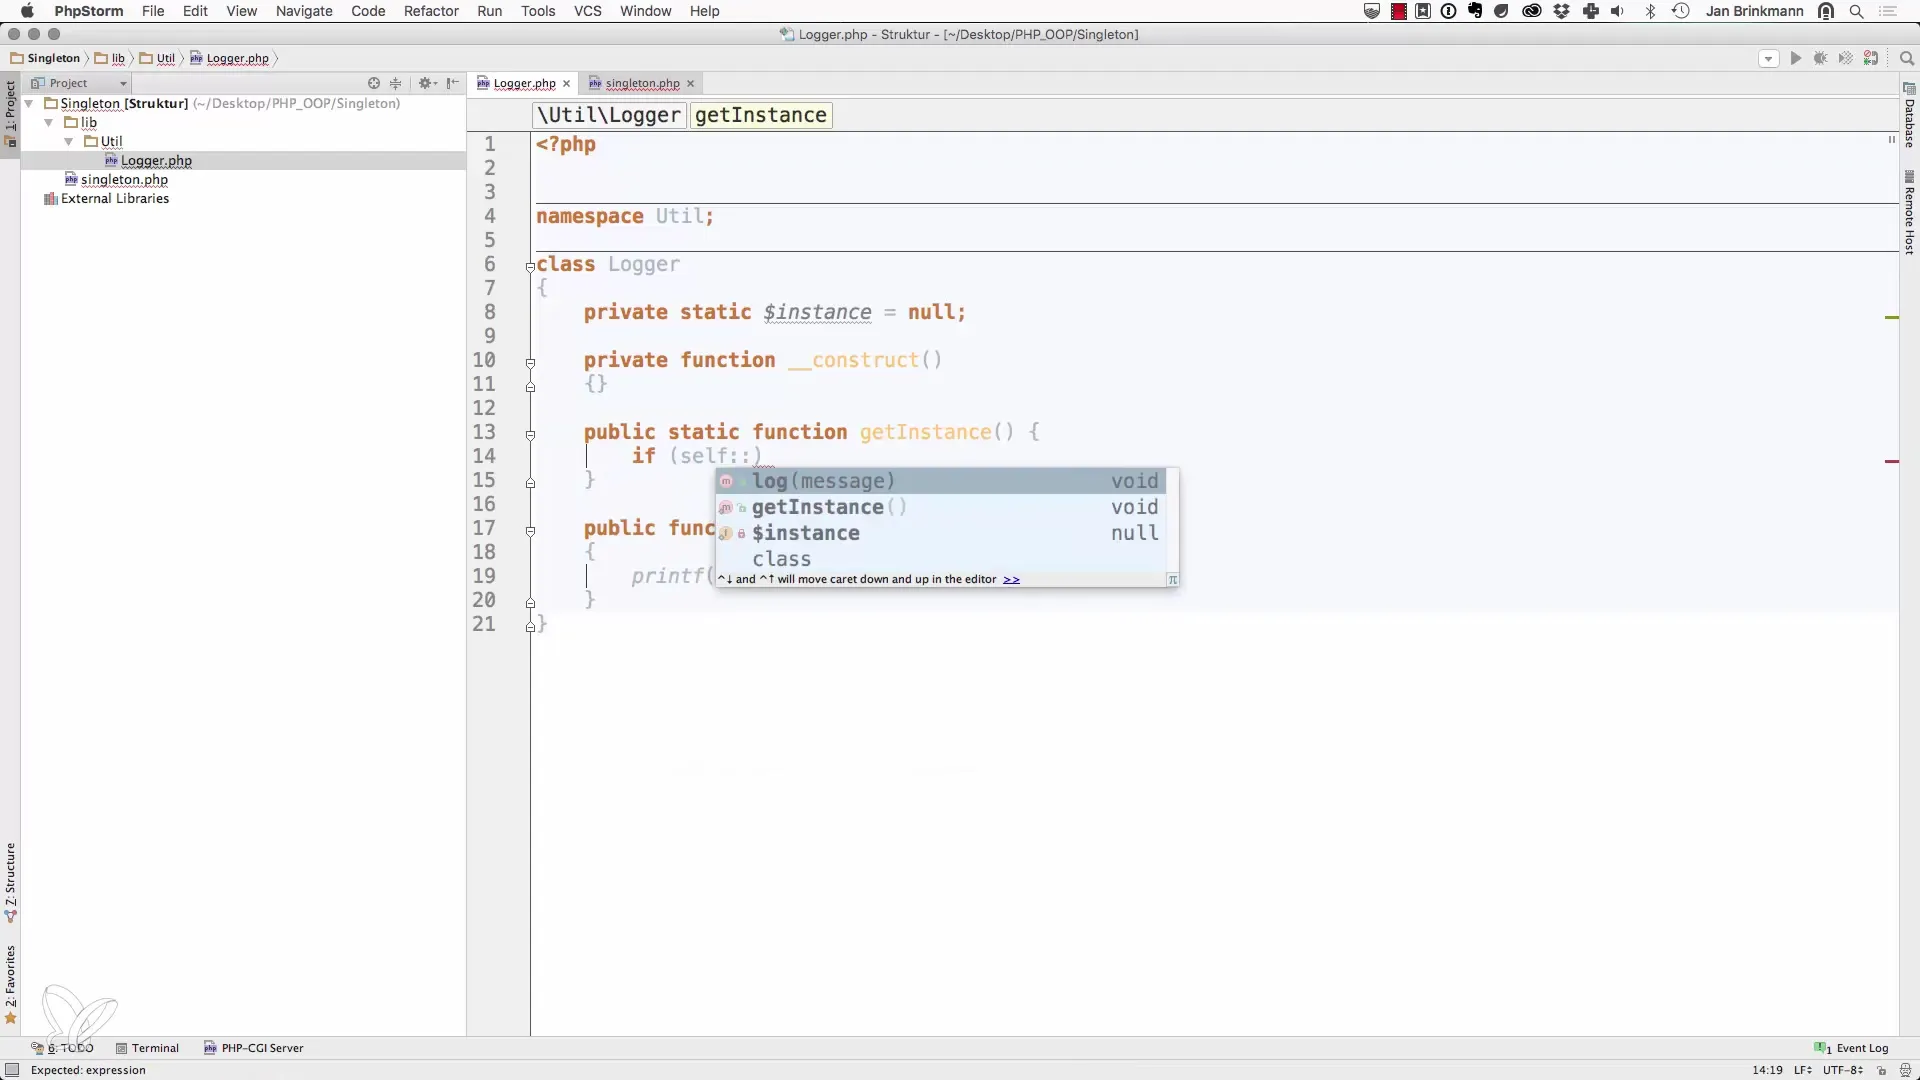Screen dimensions: 1920x1080
Task: Fold the __construct method at line 10
Action: [x=530, y=363]
